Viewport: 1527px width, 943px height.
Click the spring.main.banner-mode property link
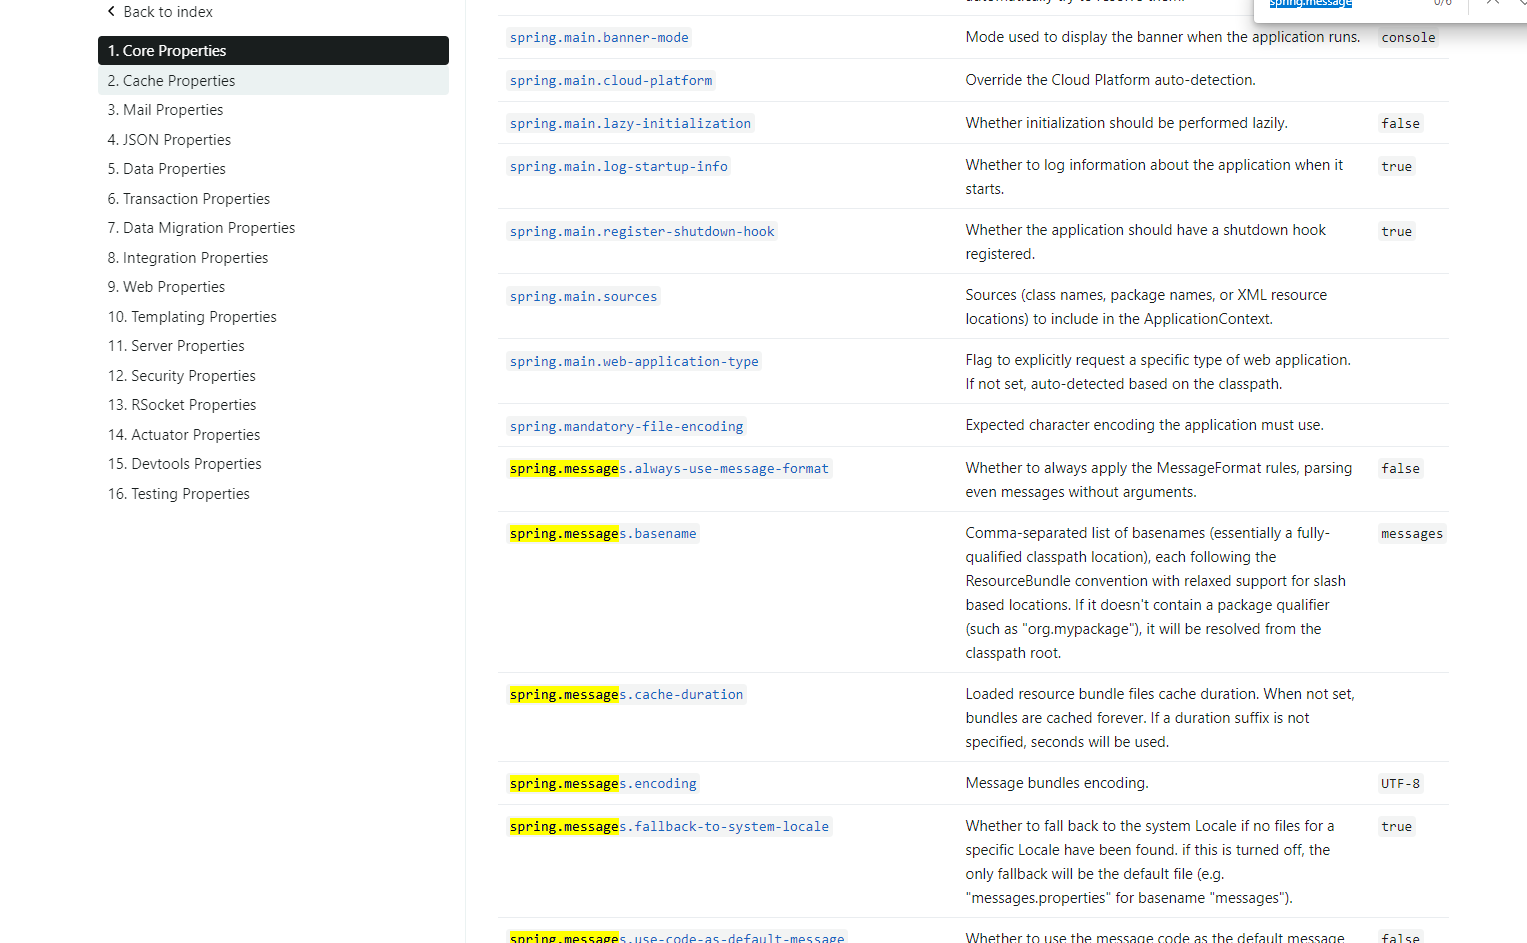tap(599, 38)
